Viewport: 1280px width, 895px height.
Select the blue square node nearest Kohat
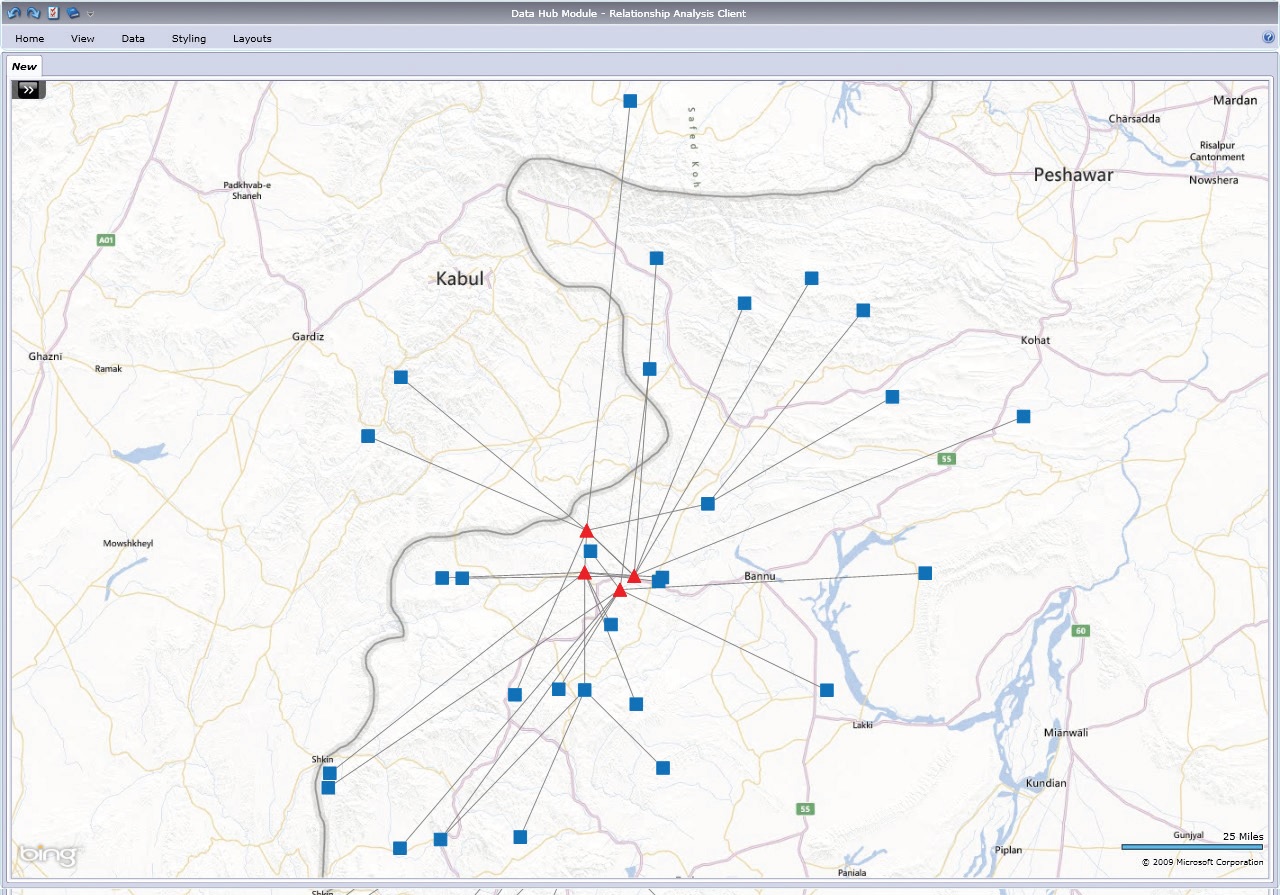coord(1023,416)
